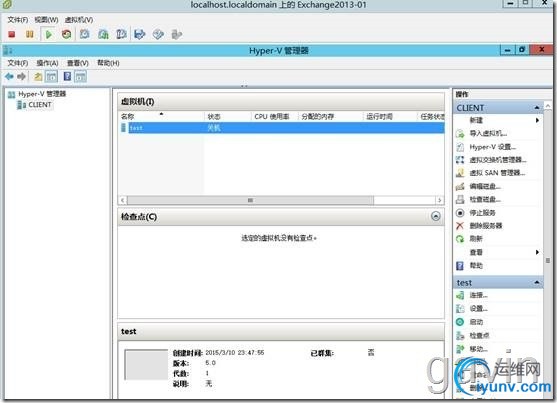The image size is (557, 403).
Task: Click the 关机 (Off) state cell of test
Action: [214, 128]
